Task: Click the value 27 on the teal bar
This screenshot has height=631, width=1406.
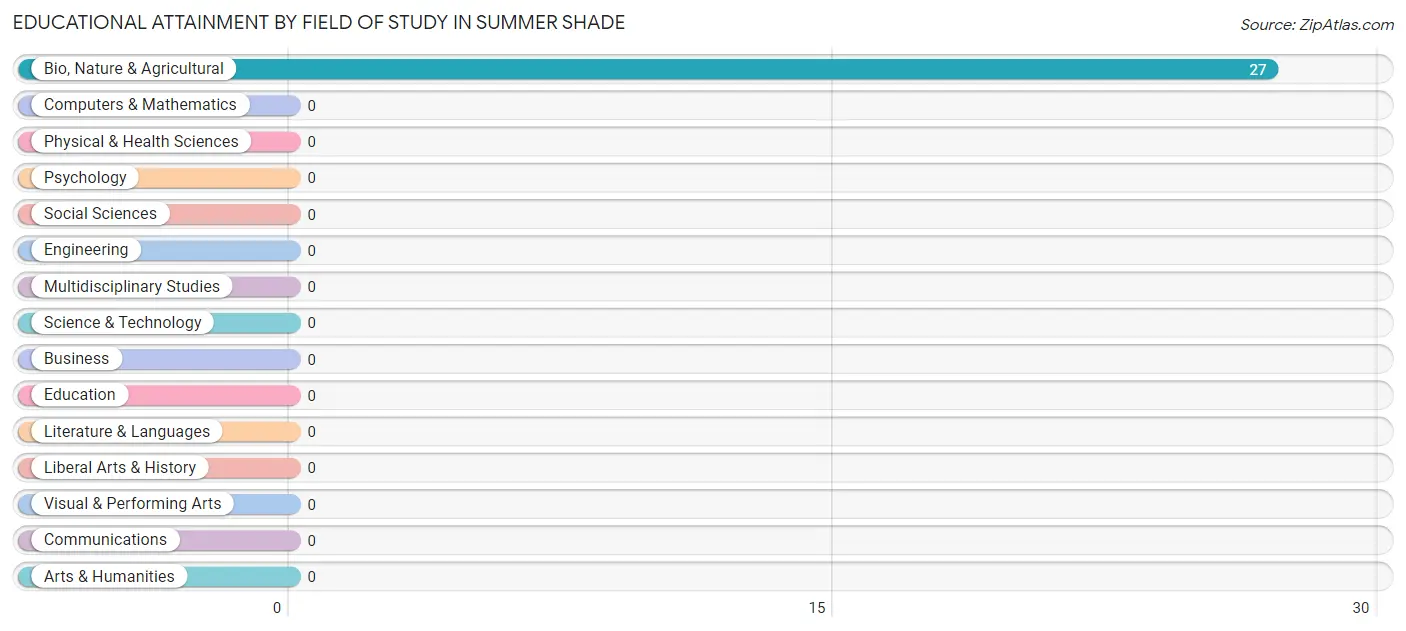Action: tap(1258, 70)
